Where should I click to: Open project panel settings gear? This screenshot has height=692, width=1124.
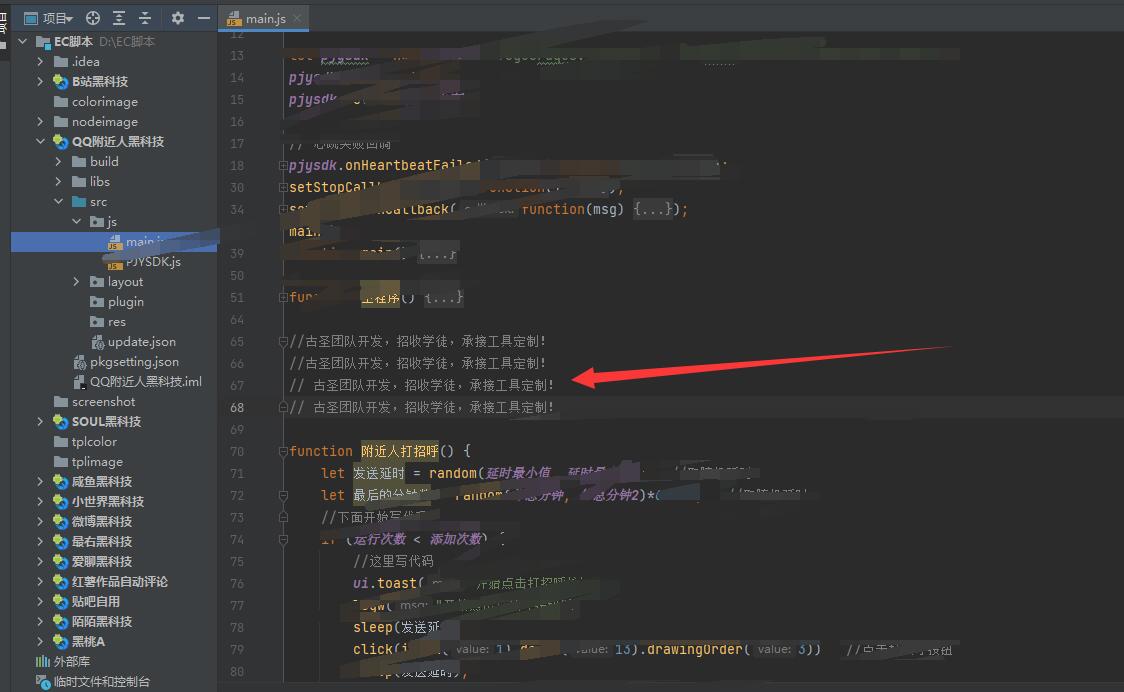pos(178,18)
